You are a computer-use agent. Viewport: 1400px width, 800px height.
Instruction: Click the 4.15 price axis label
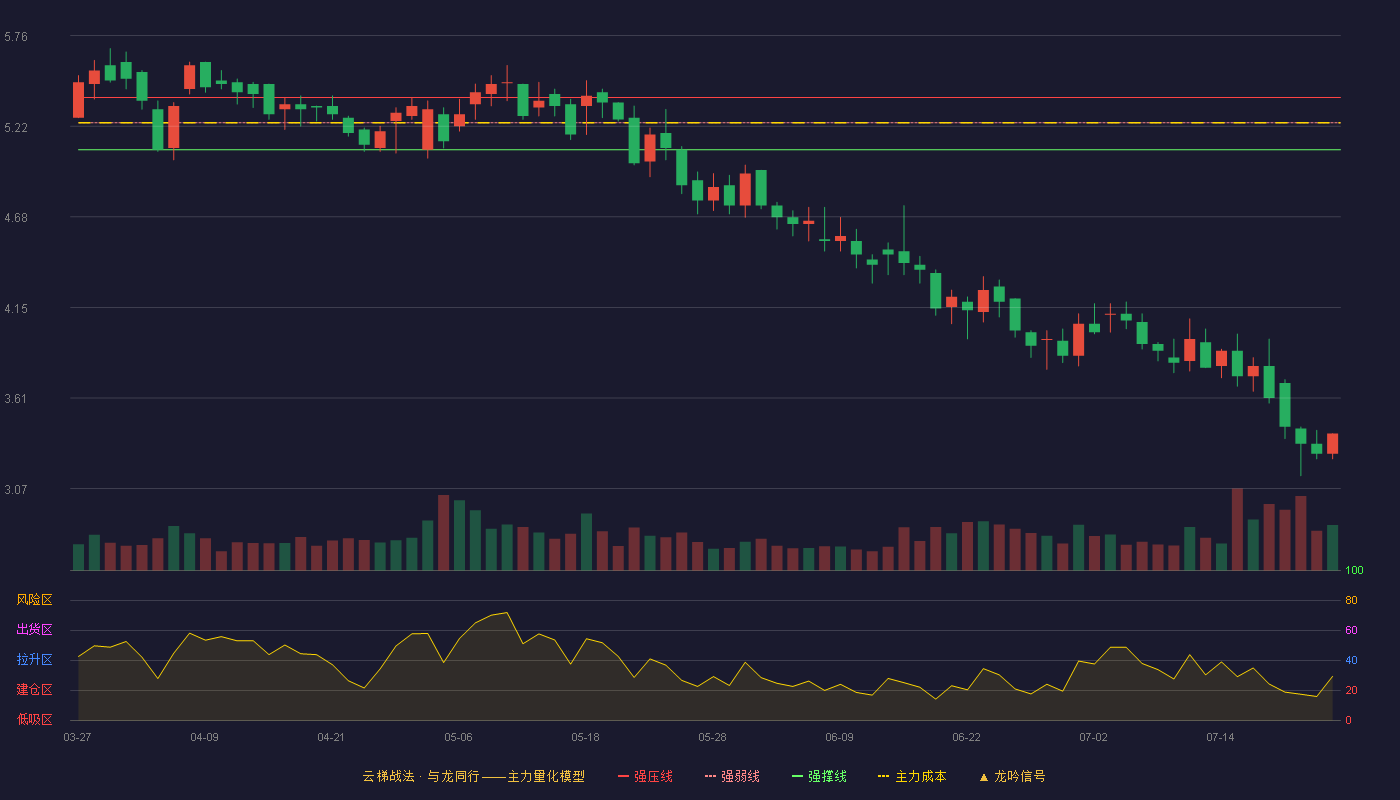[16, 309]
